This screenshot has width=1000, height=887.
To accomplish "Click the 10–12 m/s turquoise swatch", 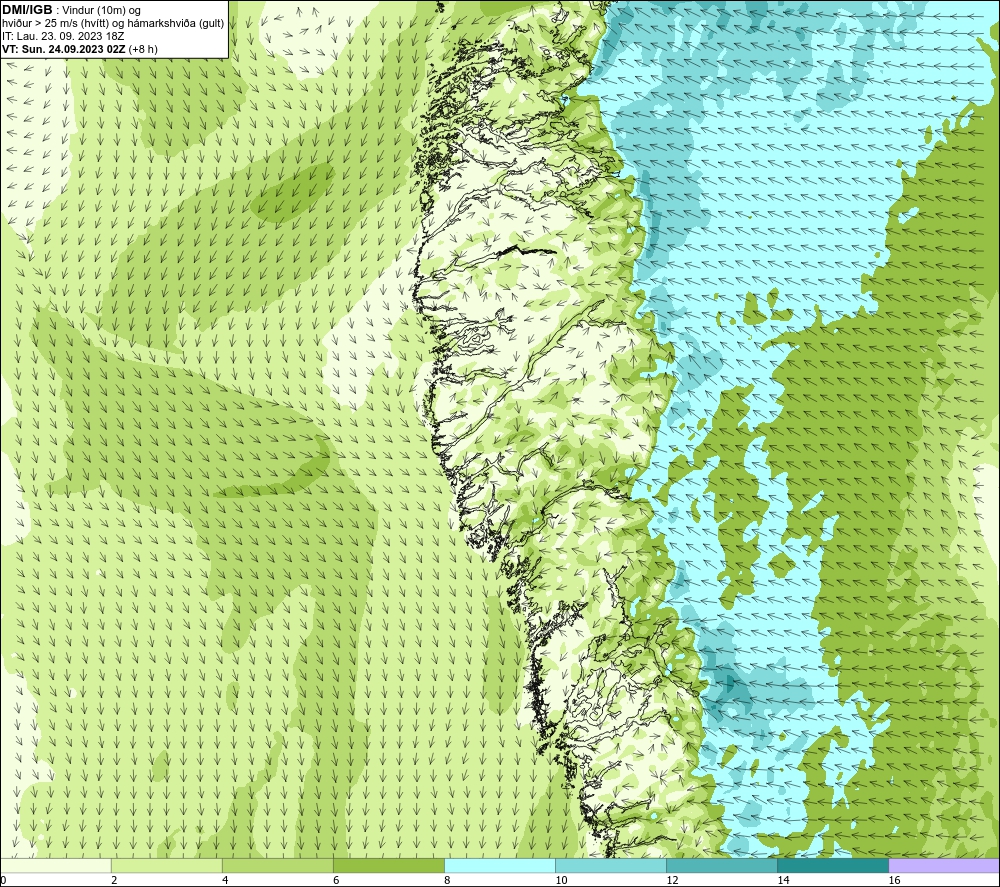I will click(x=611, y=865).
